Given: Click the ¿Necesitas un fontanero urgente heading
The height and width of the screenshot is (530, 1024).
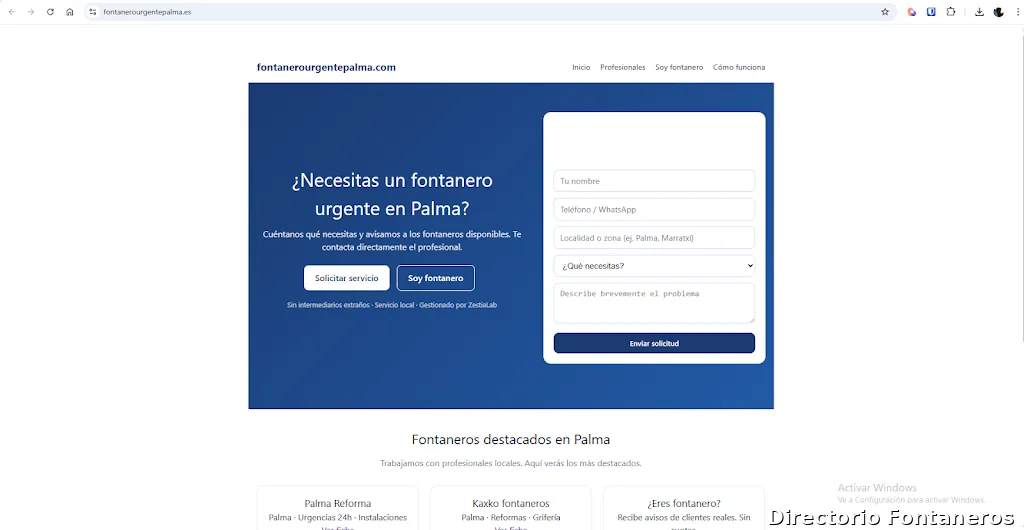Looking at the screenshot, I should click(392, 195).
